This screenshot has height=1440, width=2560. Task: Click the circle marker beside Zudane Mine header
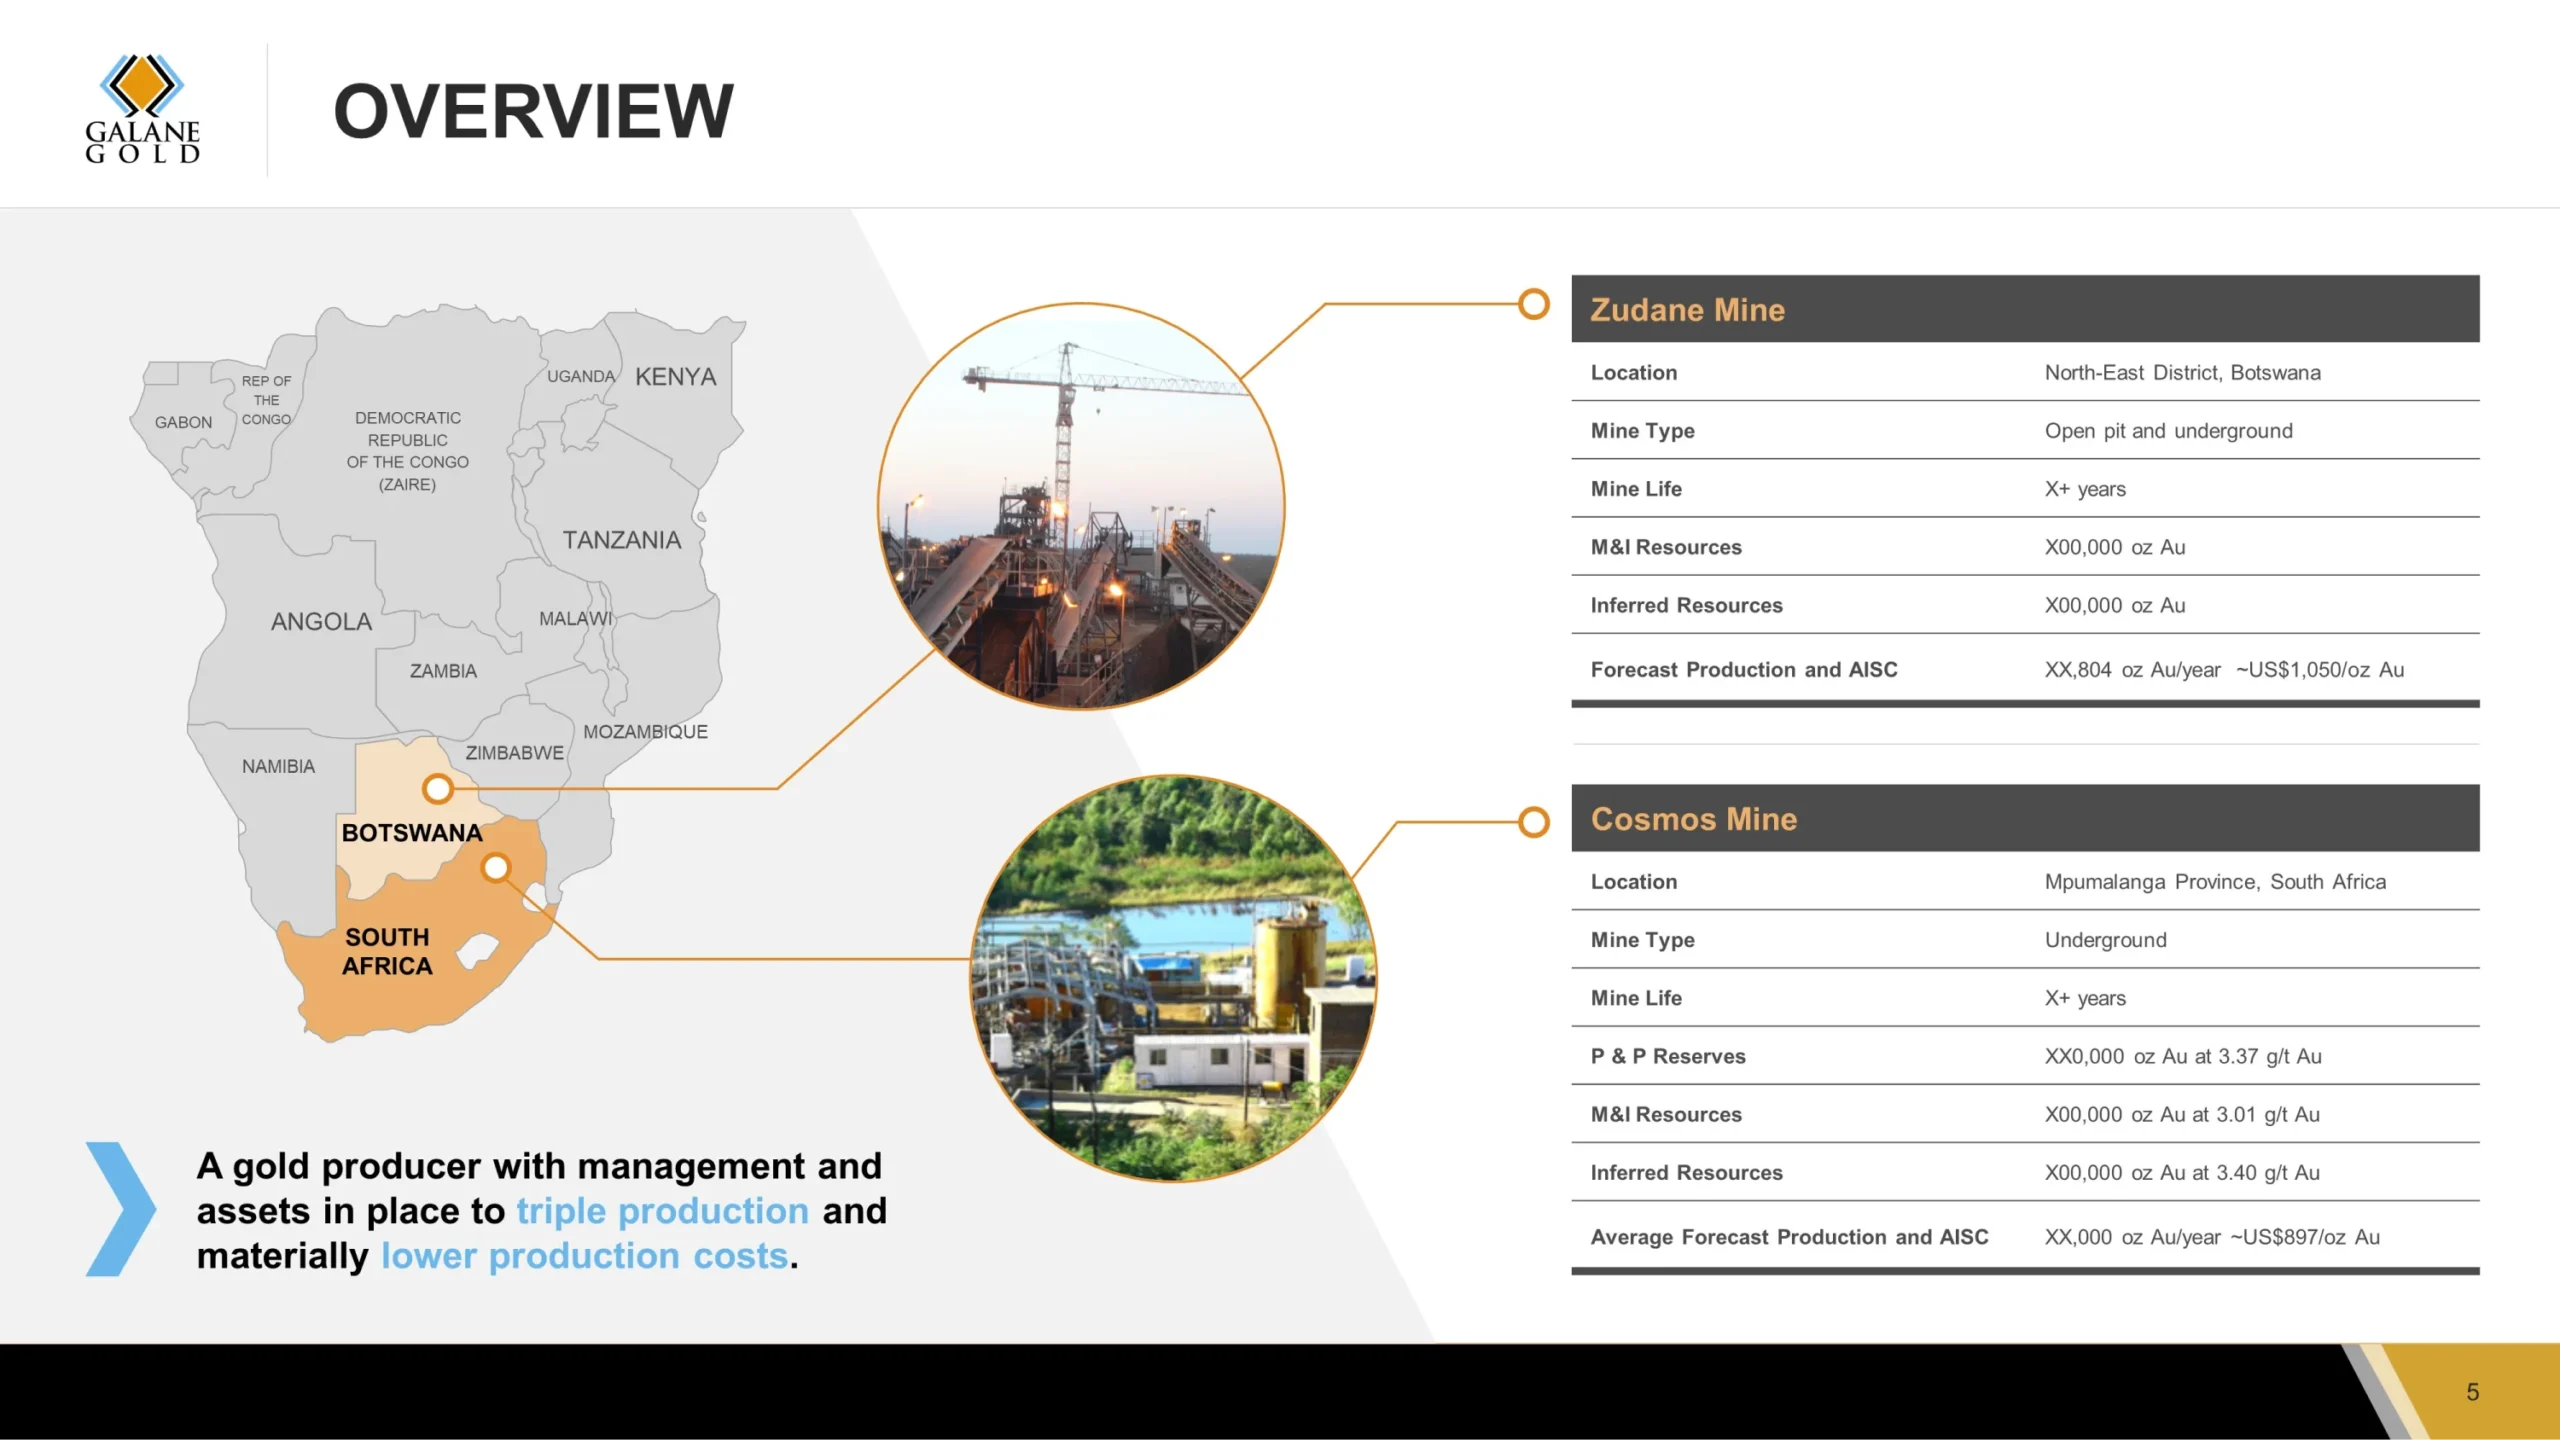[1533, 304]
